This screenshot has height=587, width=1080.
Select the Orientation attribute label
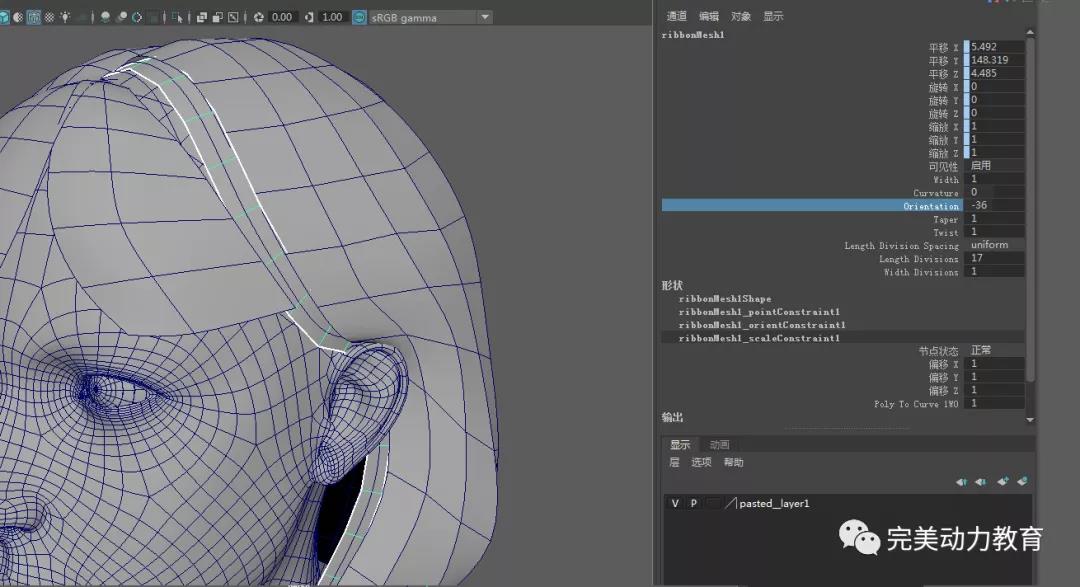click(930, 206)
